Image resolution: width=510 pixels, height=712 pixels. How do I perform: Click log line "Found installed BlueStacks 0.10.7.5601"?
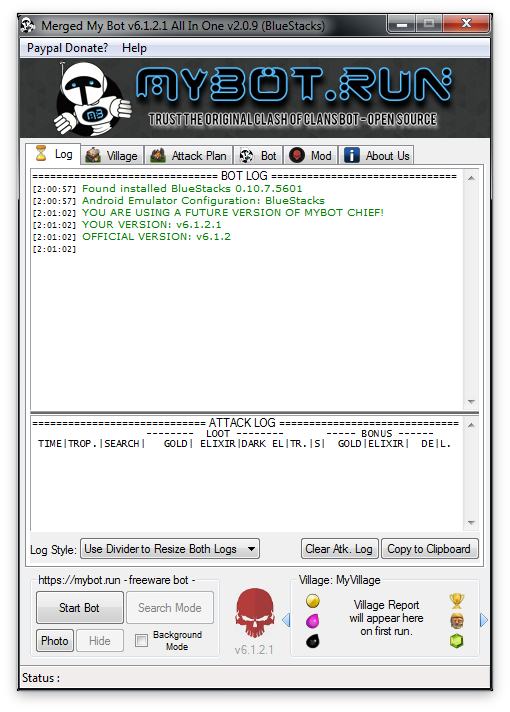tap(192, 188)
